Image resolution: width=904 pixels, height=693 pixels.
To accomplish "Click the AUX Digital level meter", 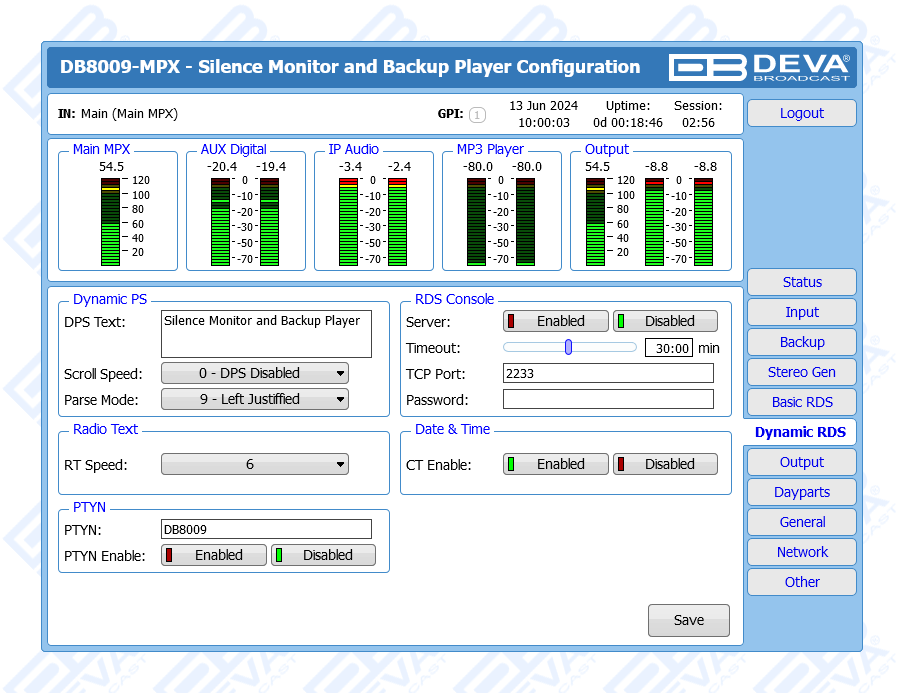I will coord(245,221).
